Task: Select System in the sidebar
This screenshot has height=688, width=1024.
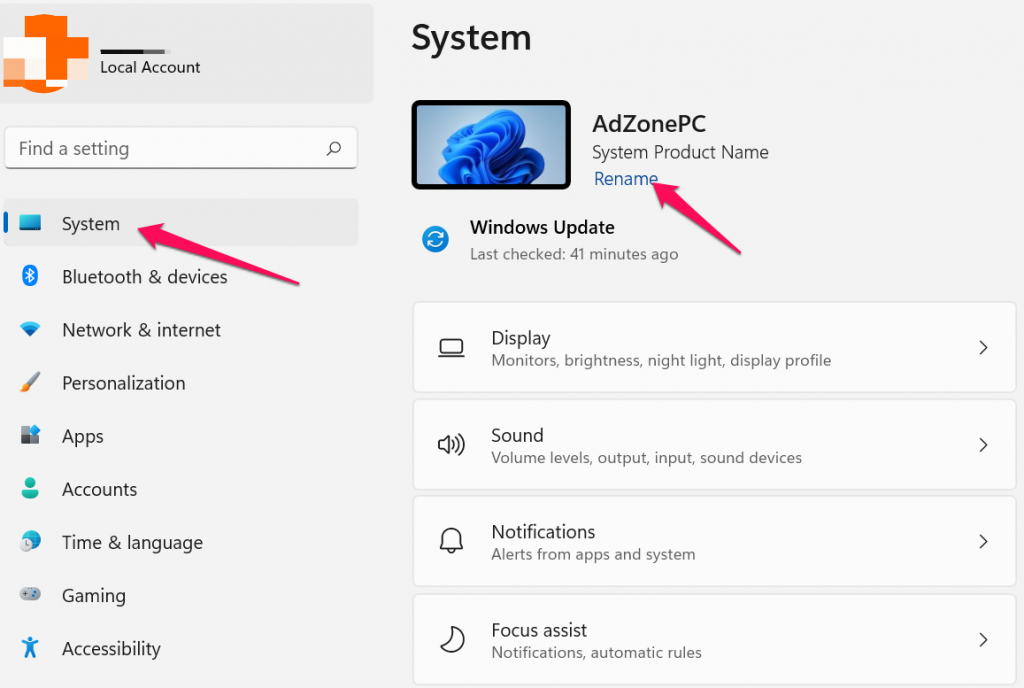Action: (x=90, y=223)
